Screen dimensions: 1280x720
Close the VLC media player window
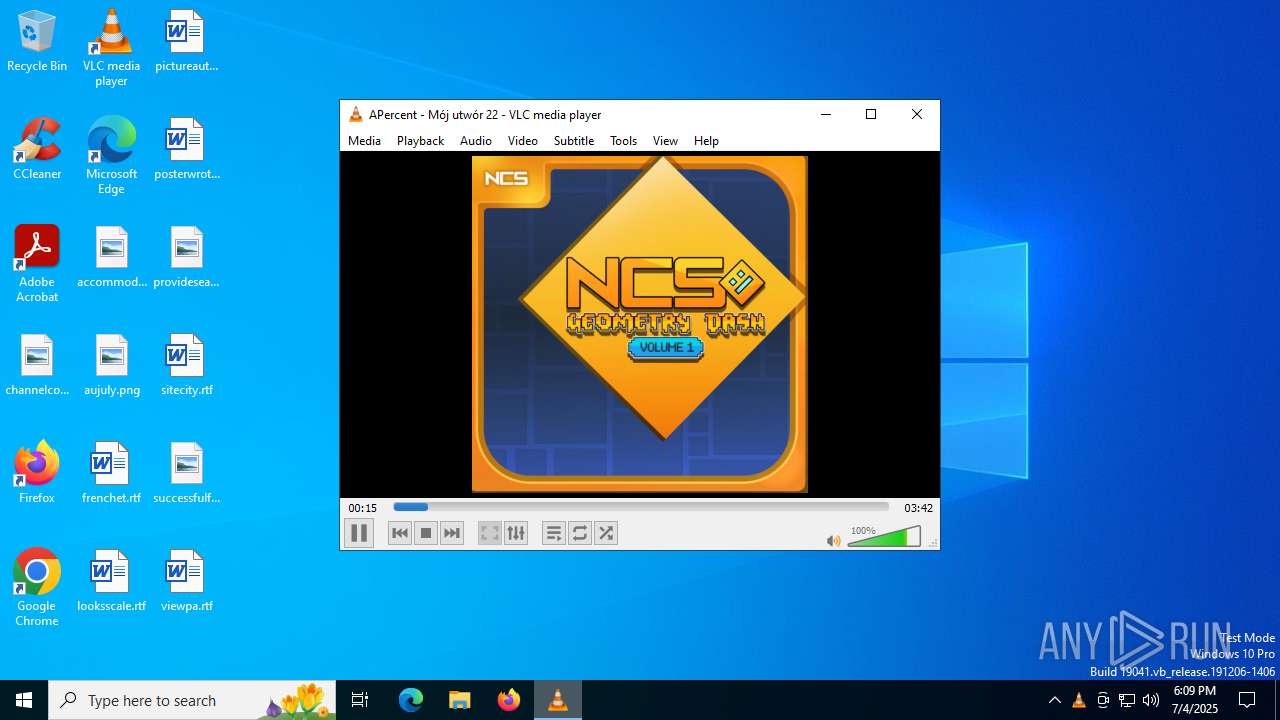click(917, 114)
